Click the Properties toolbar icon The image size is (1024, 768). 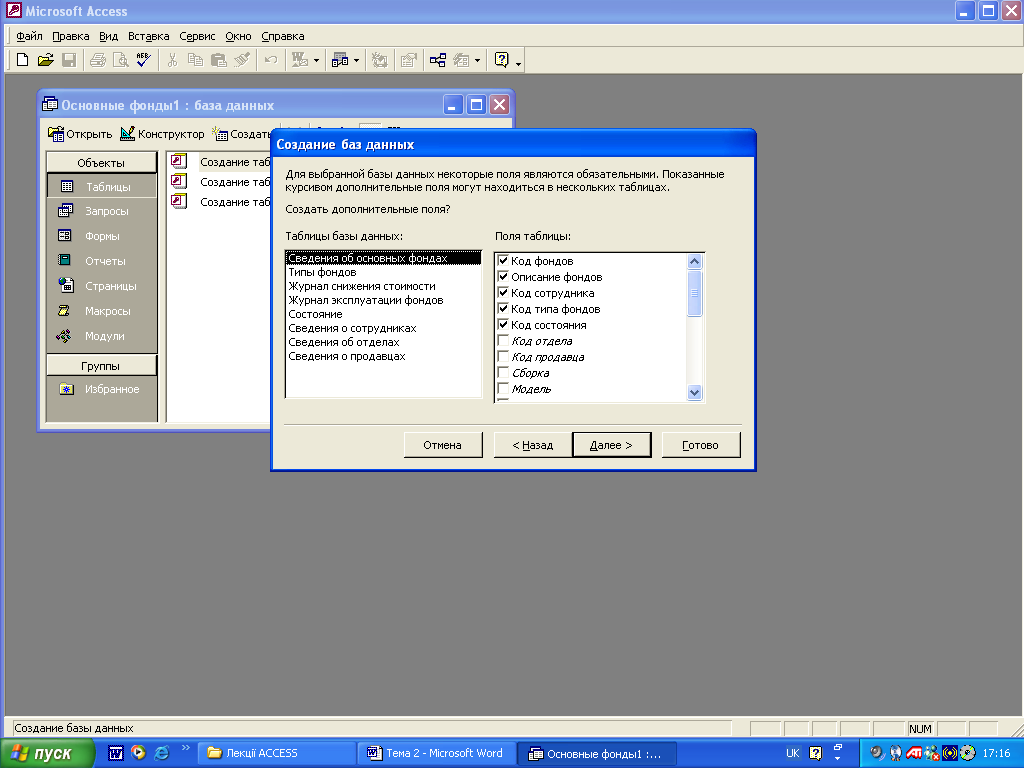coord(409,60)
